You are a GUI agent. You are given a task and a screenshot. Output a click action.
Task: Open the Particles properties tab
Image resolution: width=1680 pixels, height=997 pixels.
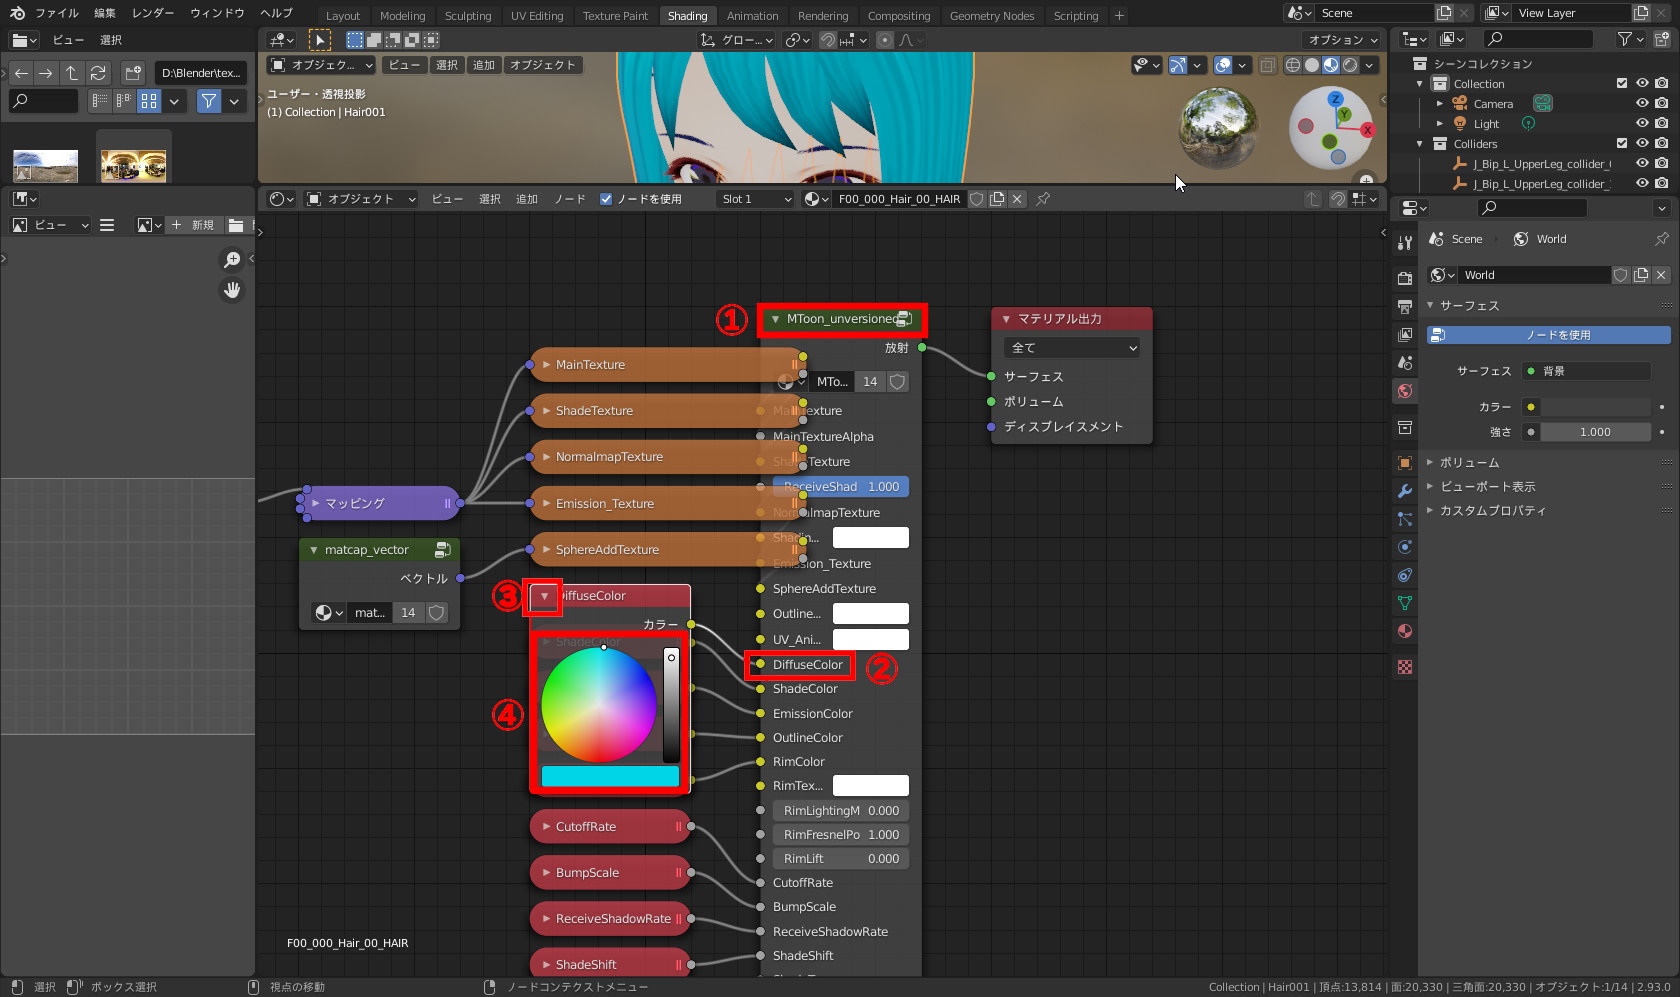tap(1405, 519)
